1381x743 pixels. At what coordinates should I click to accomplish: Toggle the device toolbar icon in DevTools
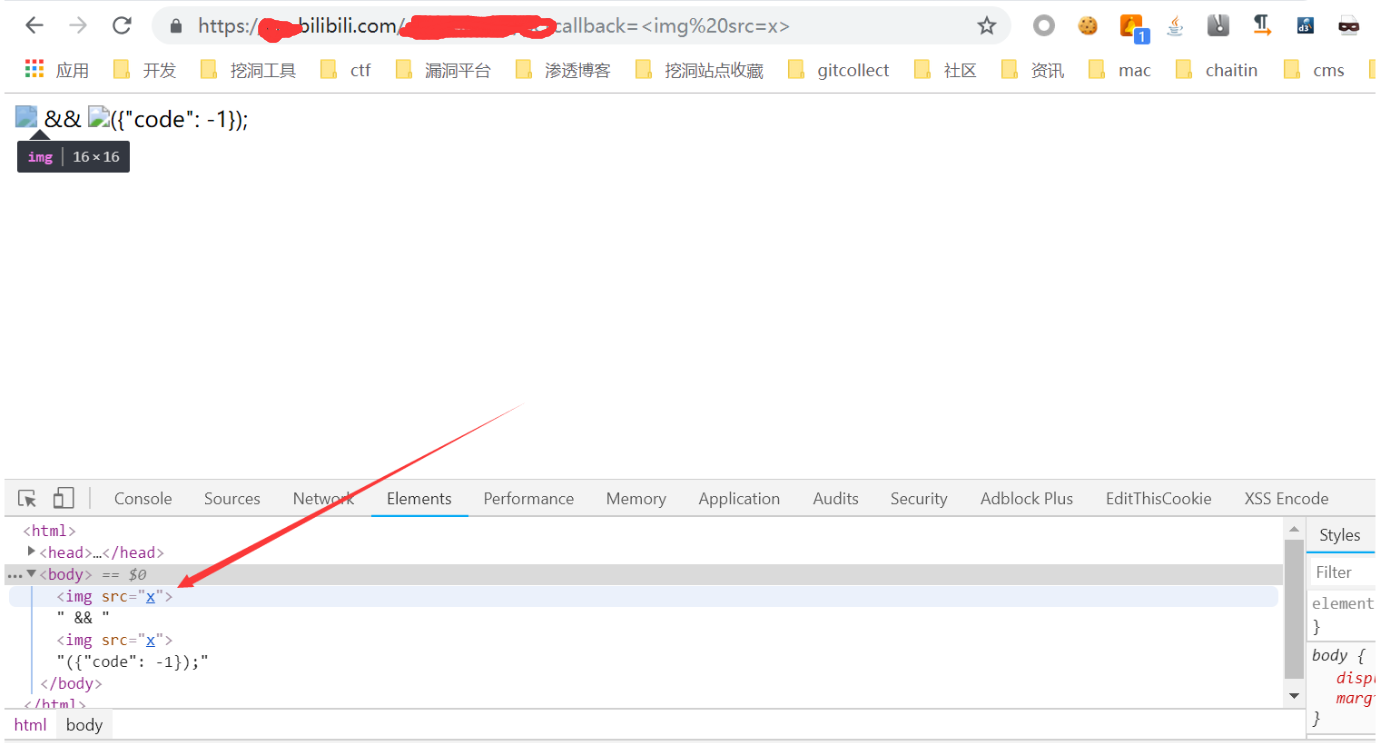pos(63,498)
